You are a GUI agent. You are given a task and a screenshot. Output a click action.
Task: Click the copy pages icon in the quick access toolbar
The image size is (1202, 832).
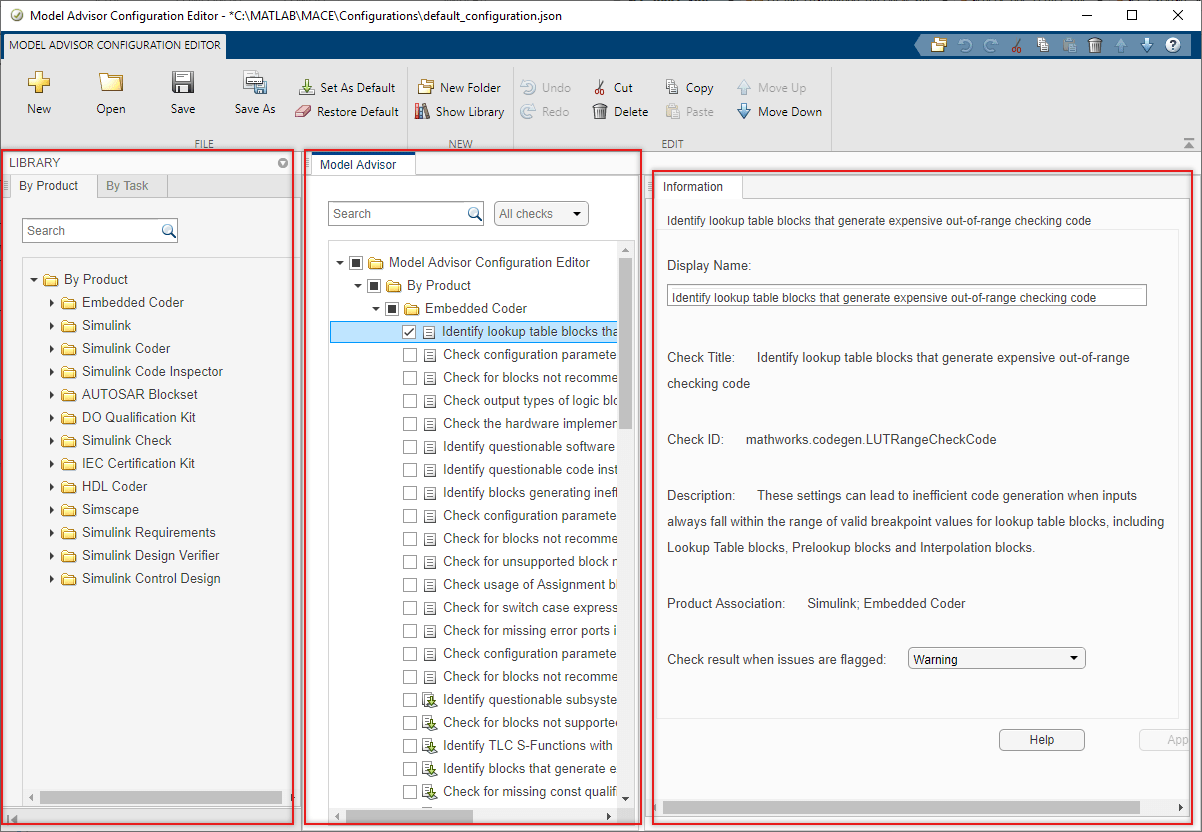pyautogui.click(x=1042, y=45)
